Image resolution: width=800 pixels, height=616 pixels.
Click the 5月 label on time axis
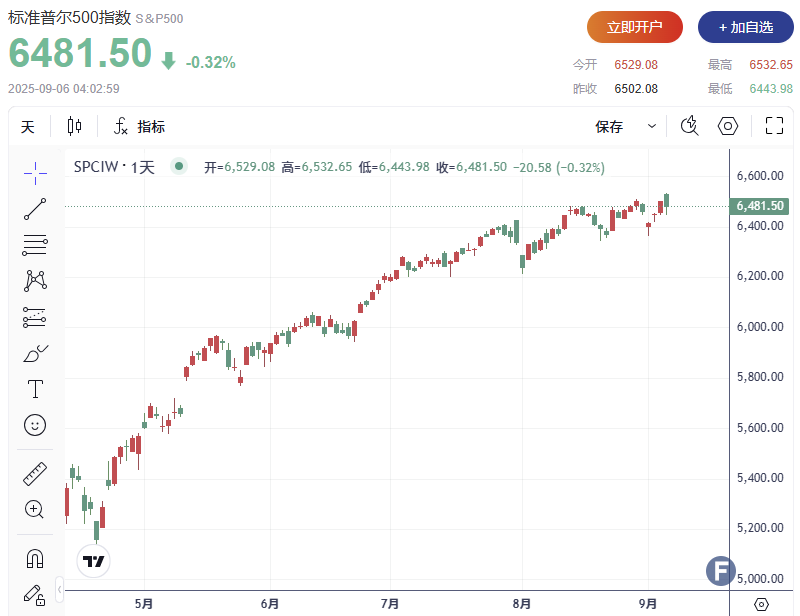pyautogui.click(x=144, y=604)
